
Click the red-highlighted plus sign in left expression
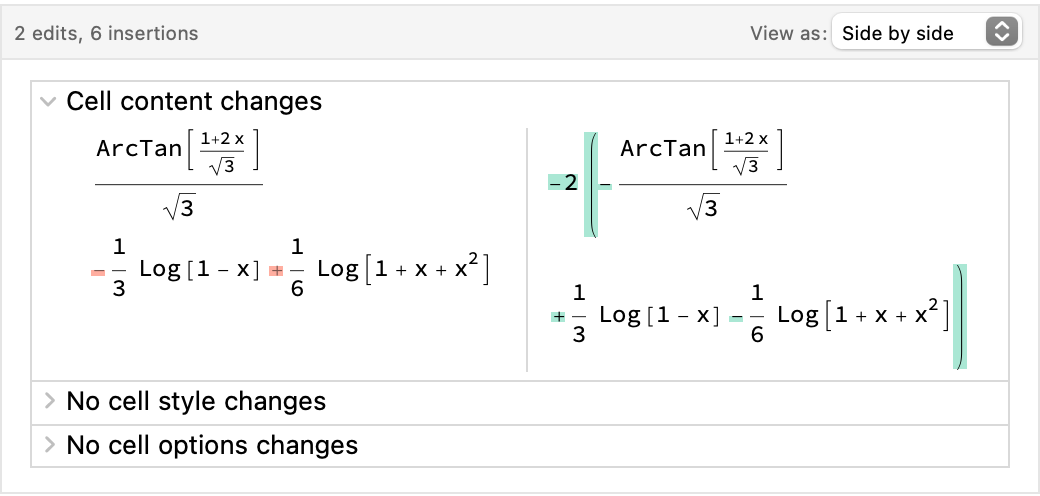click(x=277, y=271)
